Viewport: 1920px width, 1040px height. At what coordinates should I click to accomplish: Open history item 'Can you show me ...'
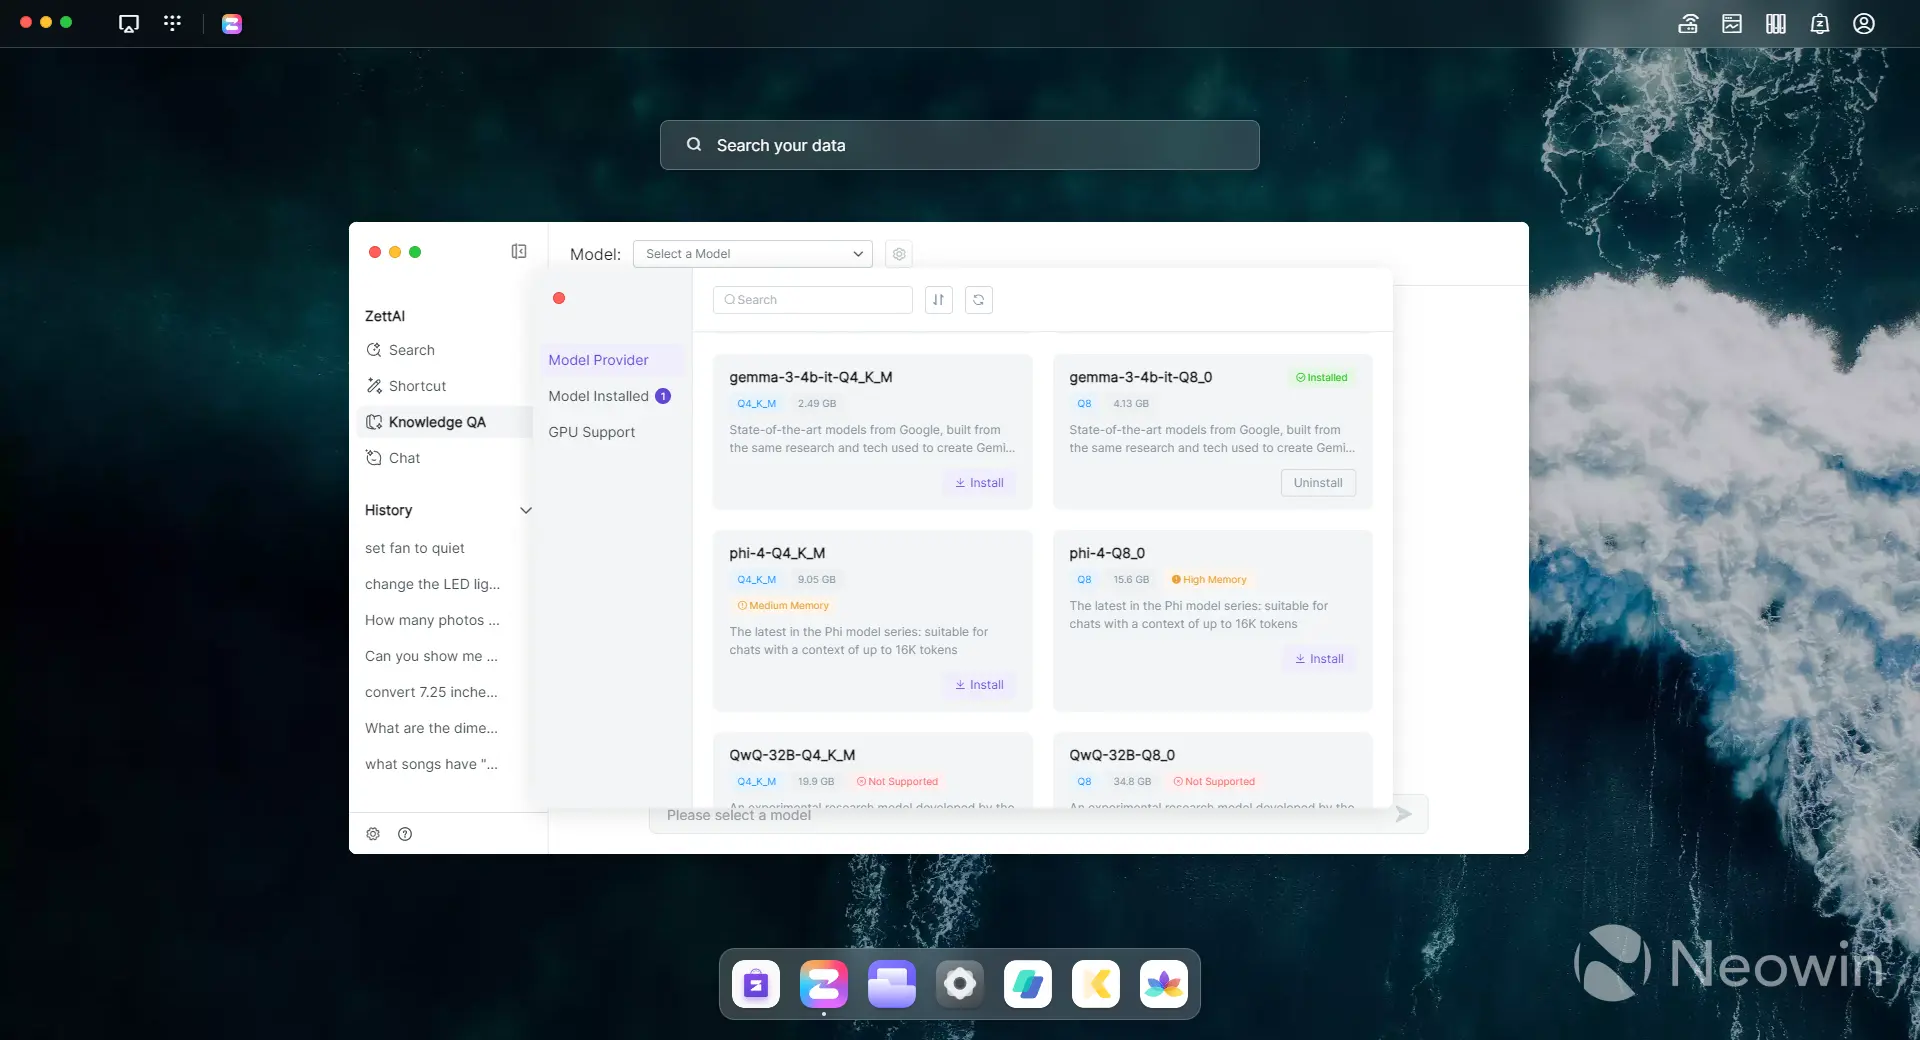coord(431,656)
